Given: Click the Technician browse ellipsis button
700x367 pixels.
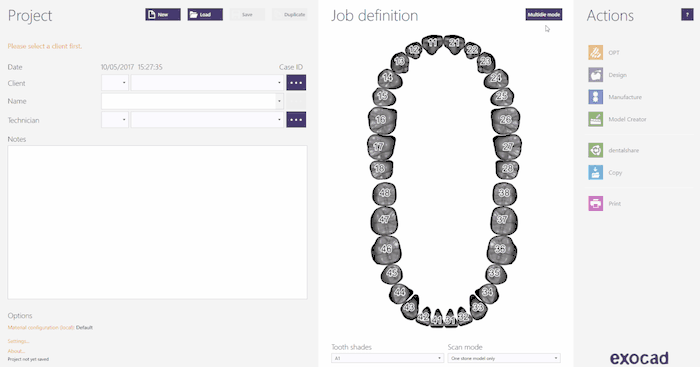Looking at the screenshot, I should [296, 120].
